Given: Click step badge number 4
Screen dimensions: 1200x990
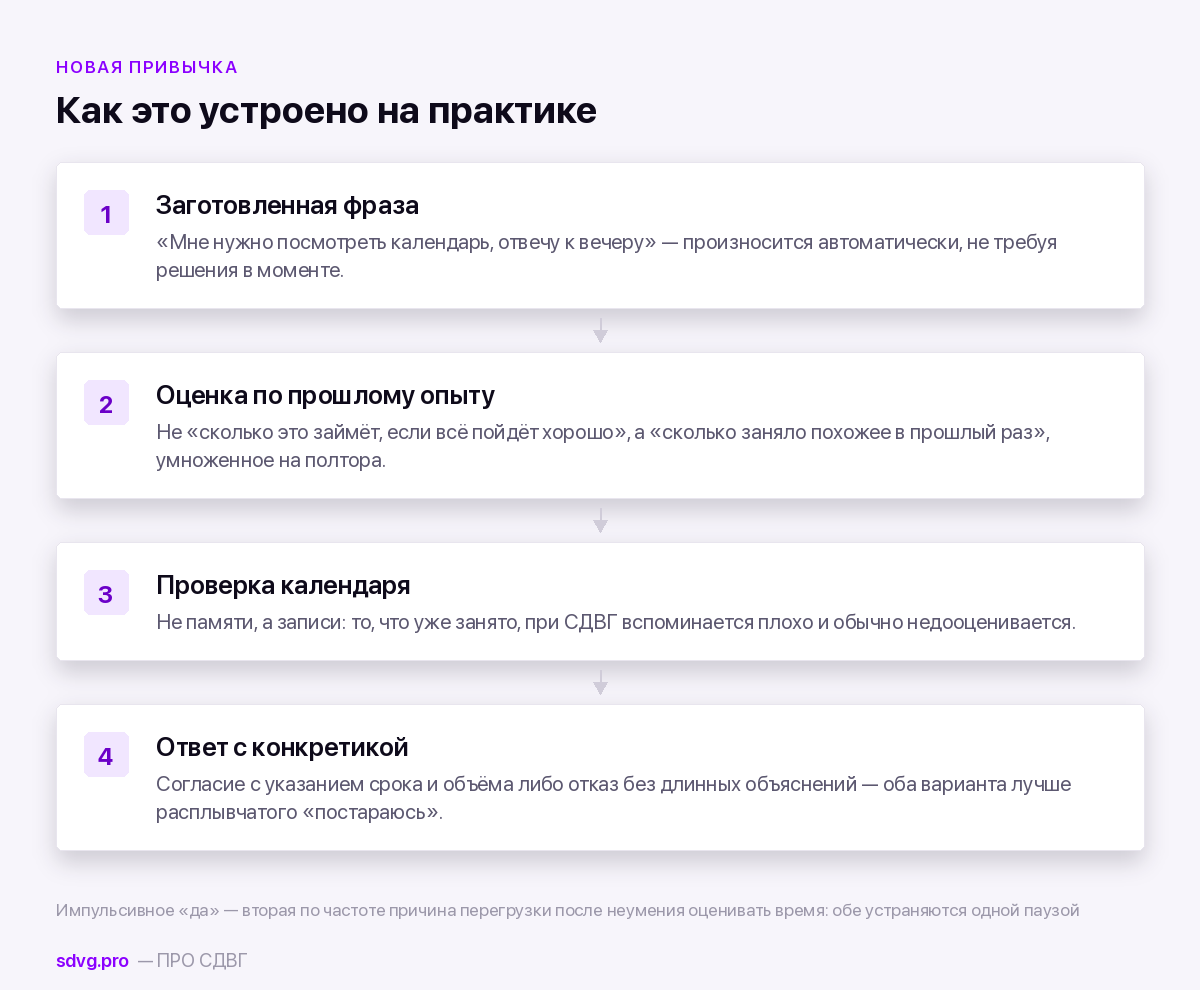Looking at the screenshot, I should pyautogui.click(x=106, y=755).
